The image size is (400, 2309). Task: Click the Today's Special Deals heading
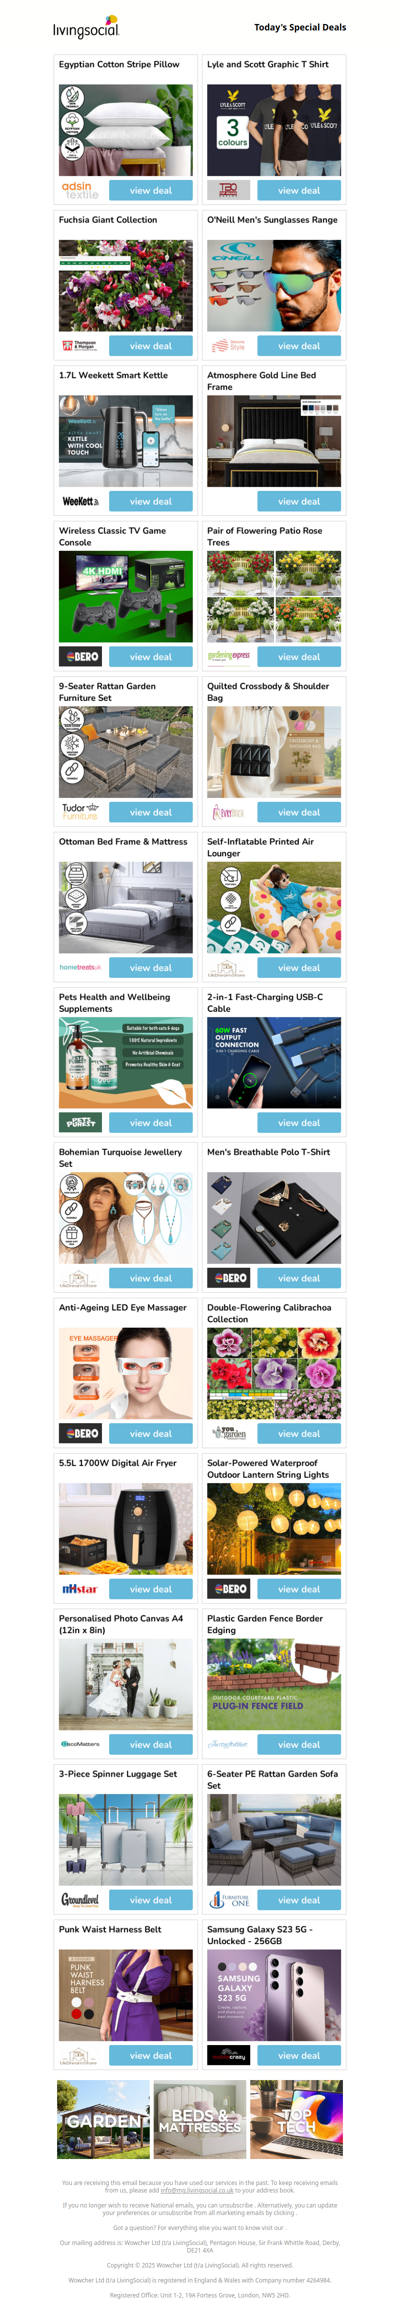point(300,28)
